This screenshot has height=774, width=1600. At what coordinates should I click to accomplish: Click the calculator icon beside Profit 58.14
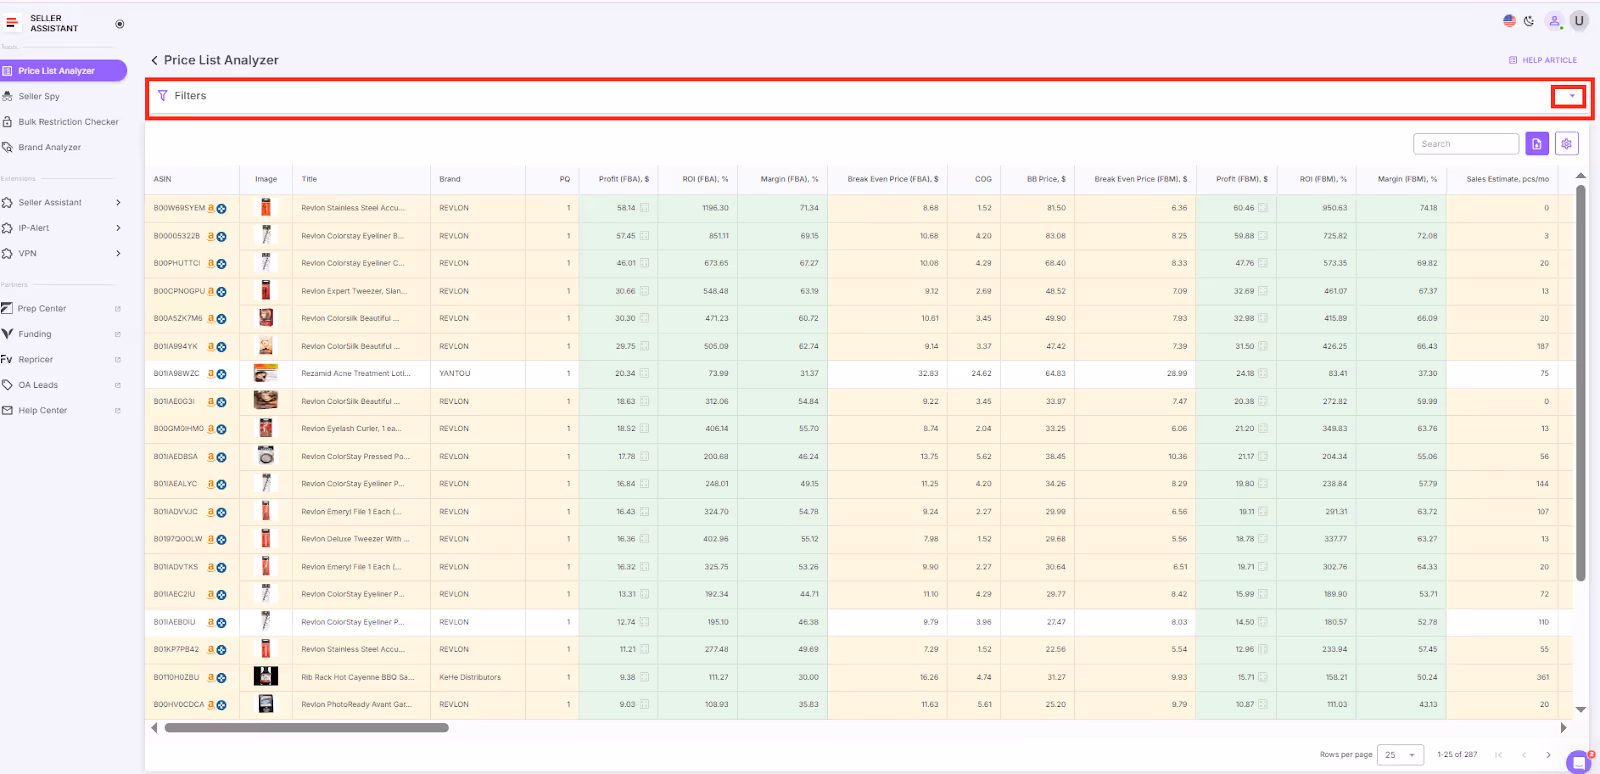coord(644,209)
